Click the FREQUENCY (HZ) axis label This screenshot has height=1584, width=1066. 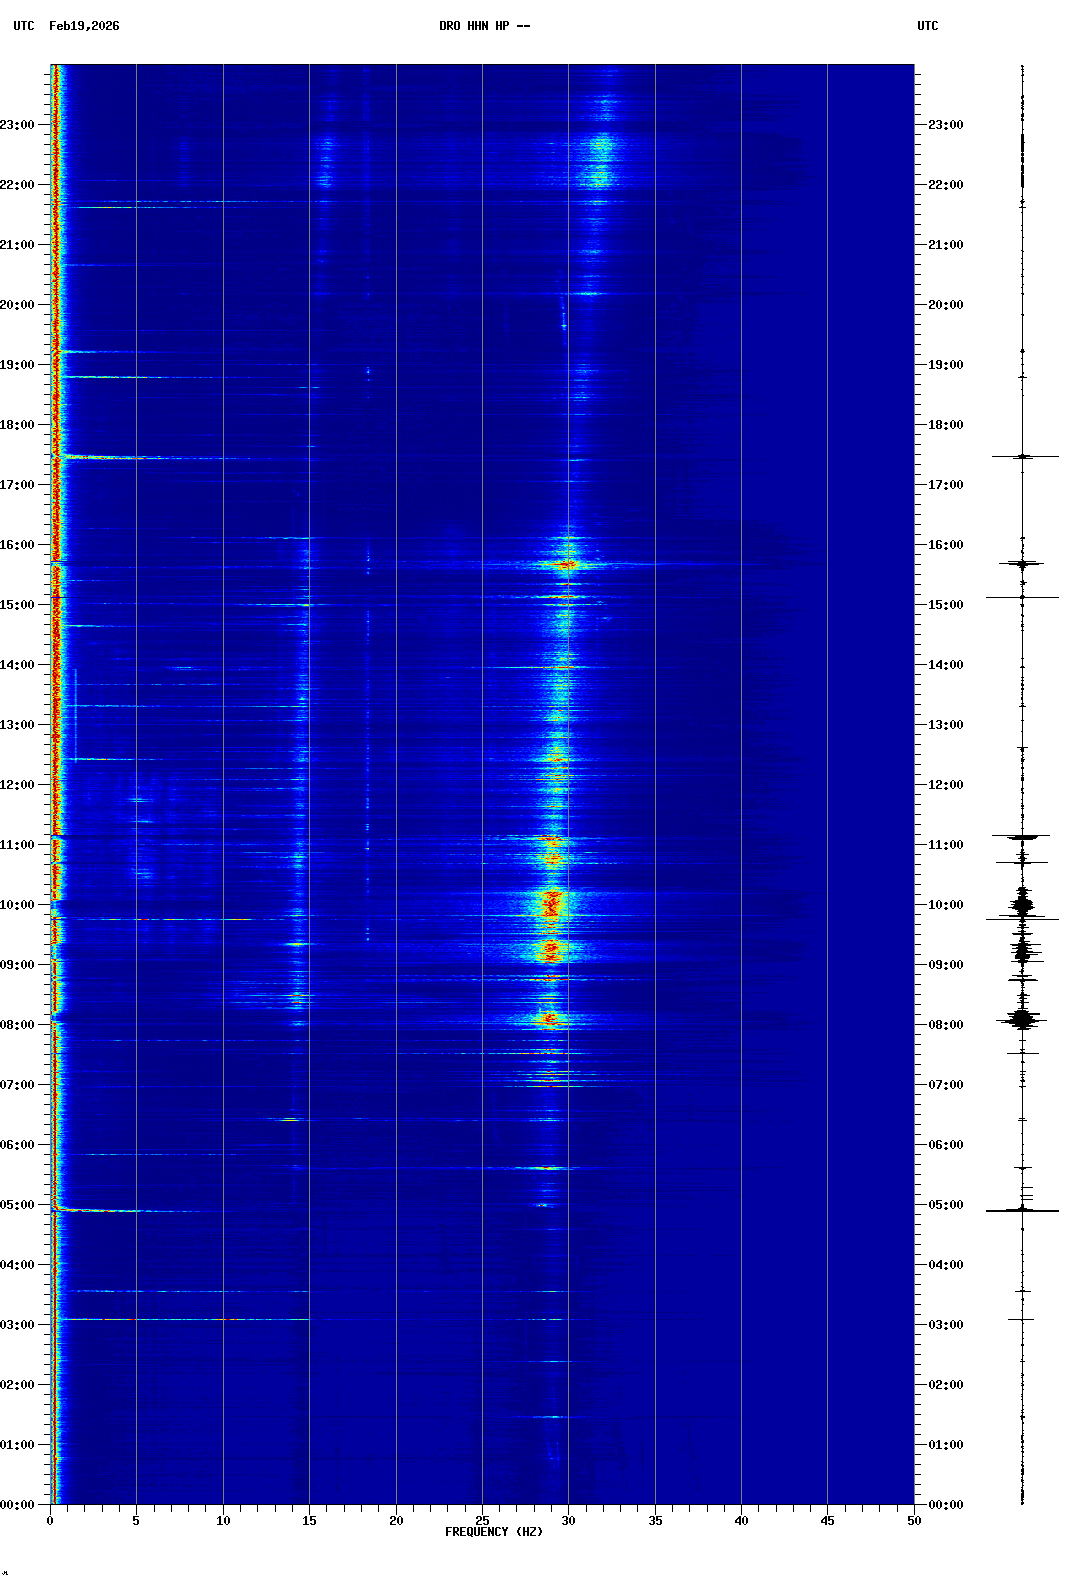click(x=494, y=1532)
